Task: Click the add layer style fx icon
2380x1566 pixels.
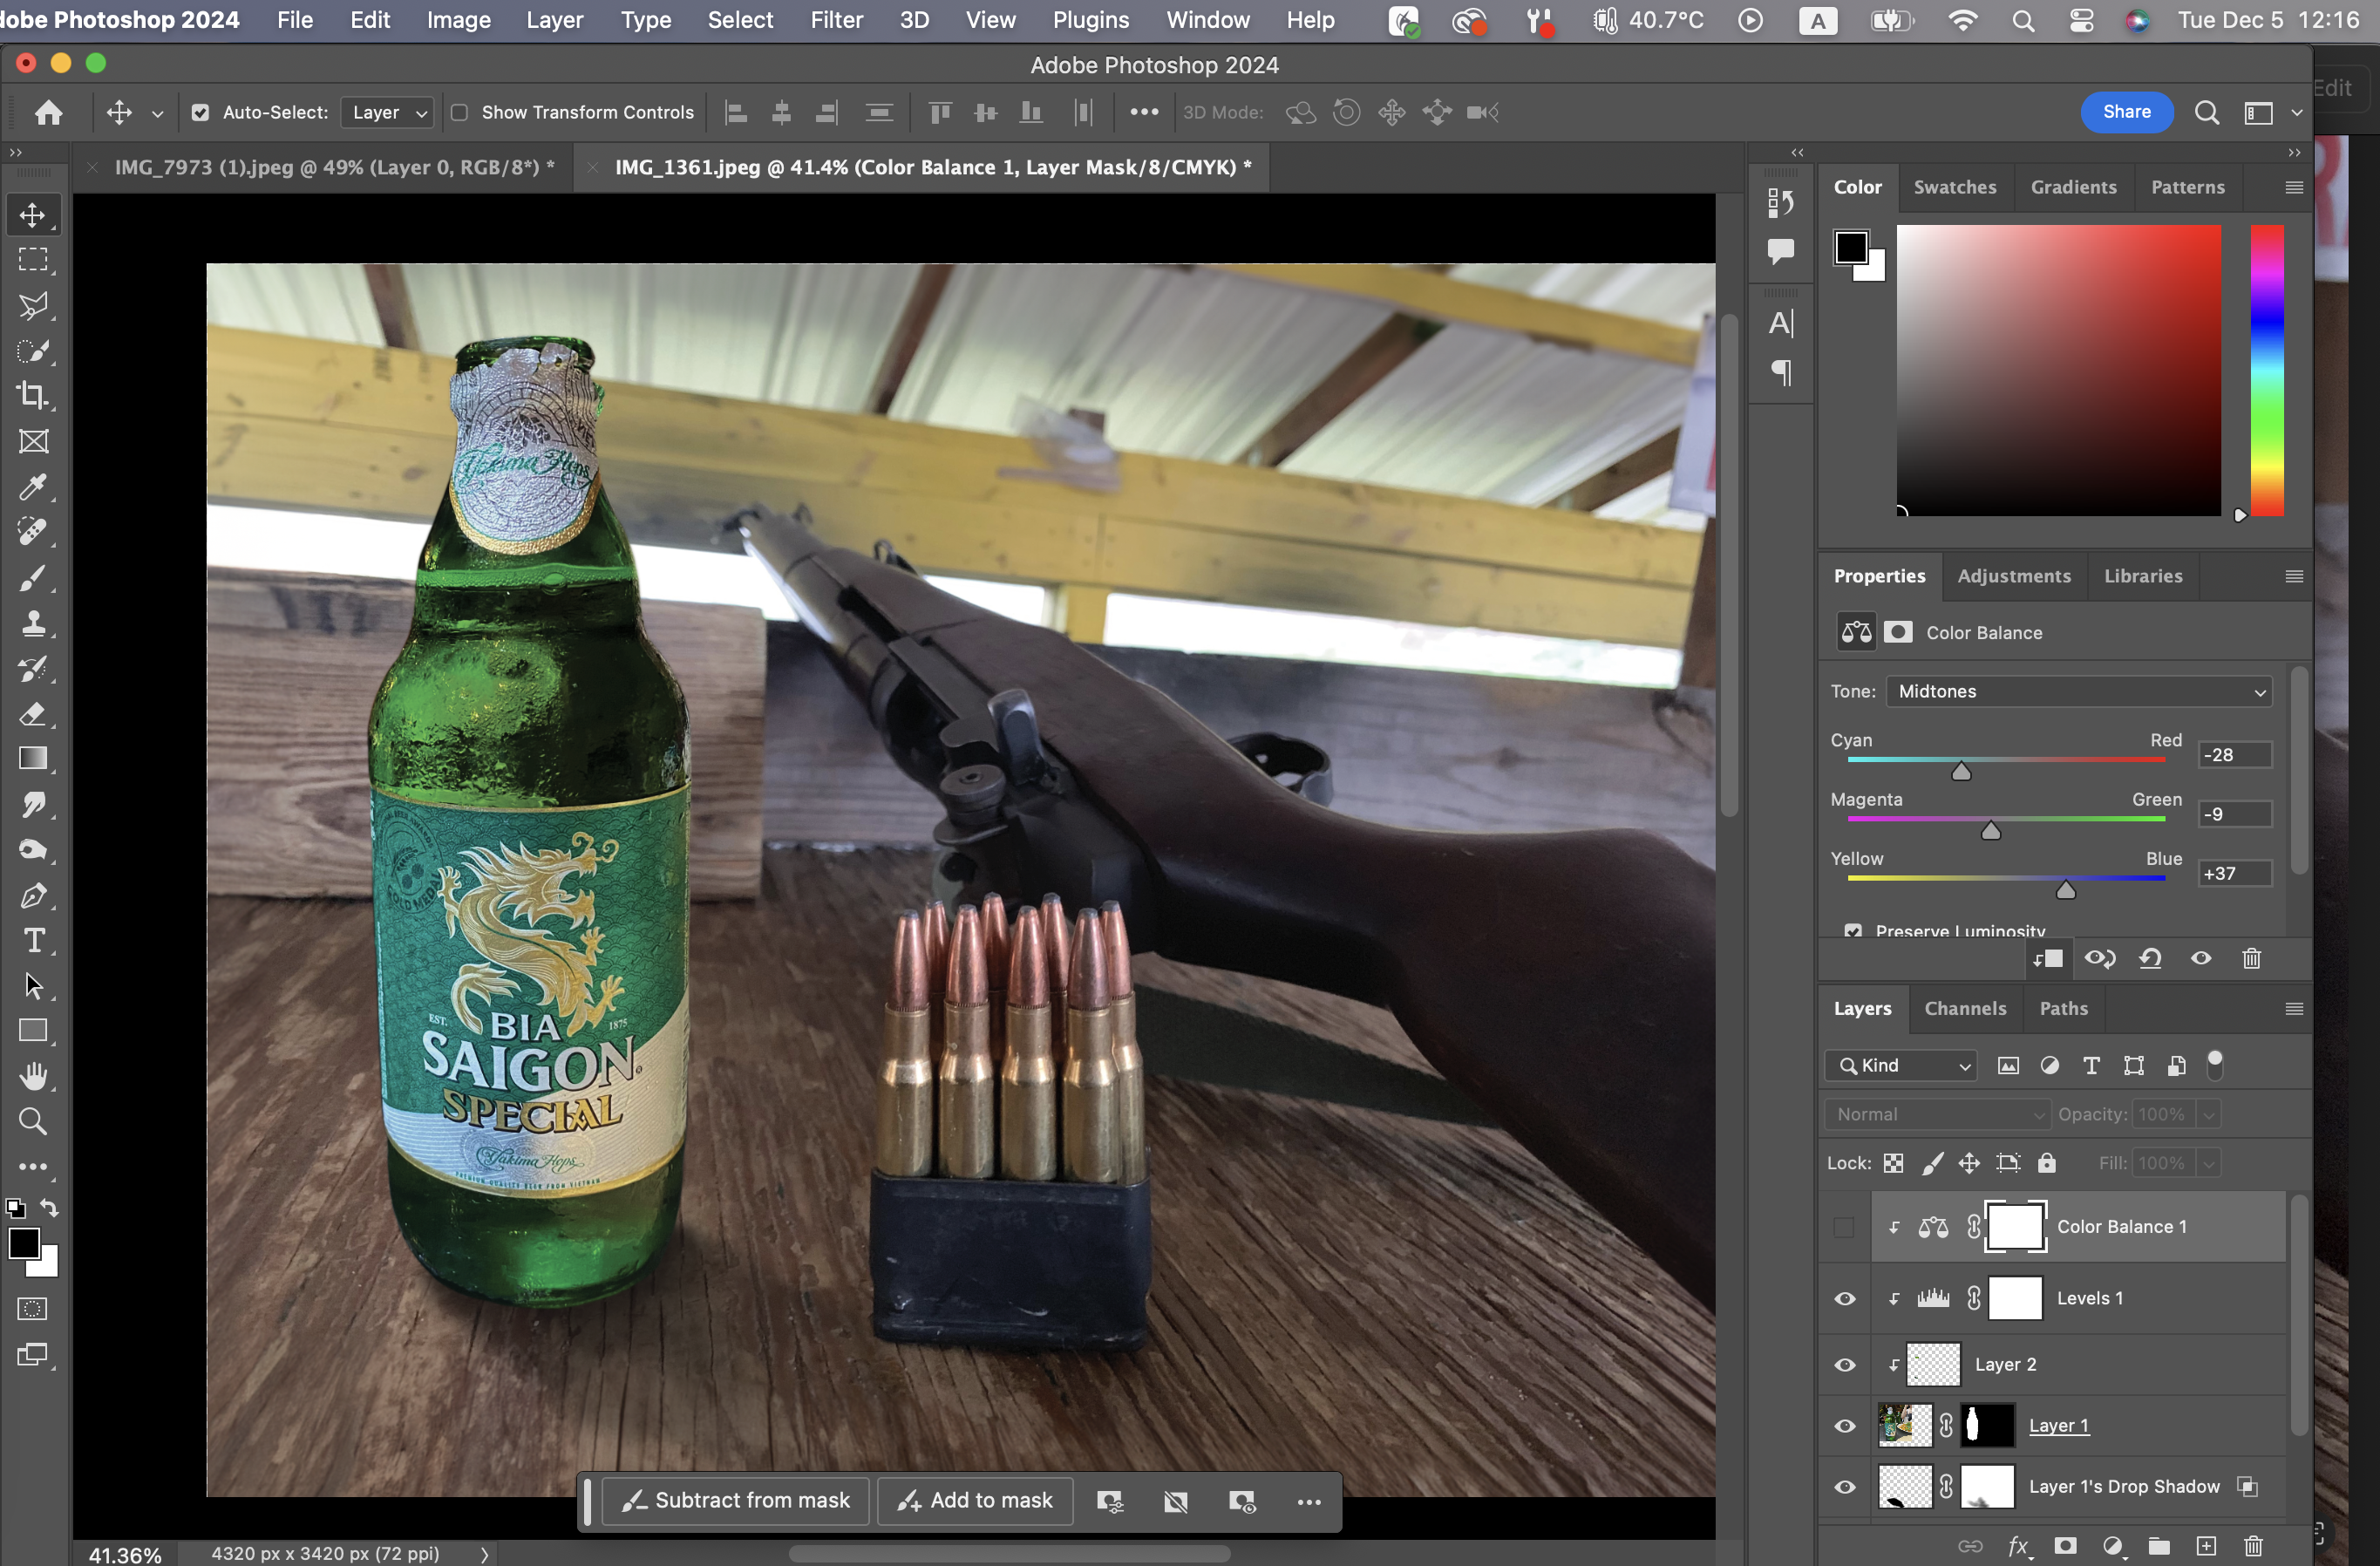Action: click(x=2018, y=1546)
